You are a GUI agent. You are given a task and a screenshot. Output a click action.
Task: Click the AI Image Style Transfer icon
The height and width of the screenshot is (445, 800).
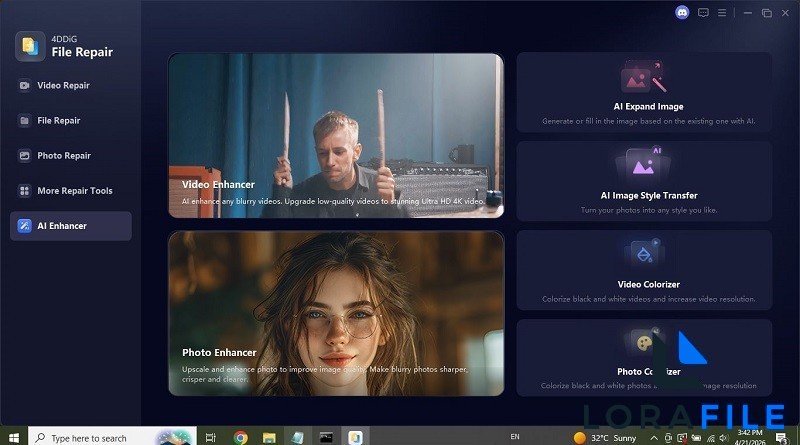(642, 163)
